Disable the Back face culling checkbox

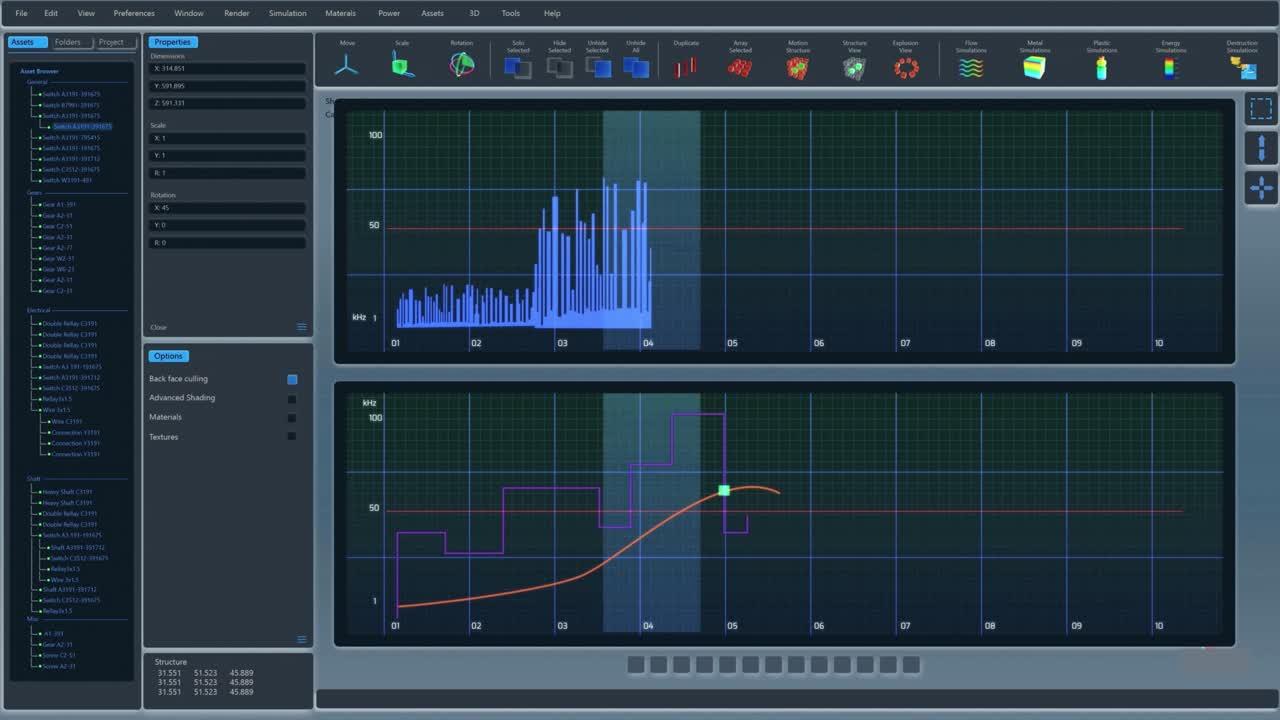(x=292, y=379)
